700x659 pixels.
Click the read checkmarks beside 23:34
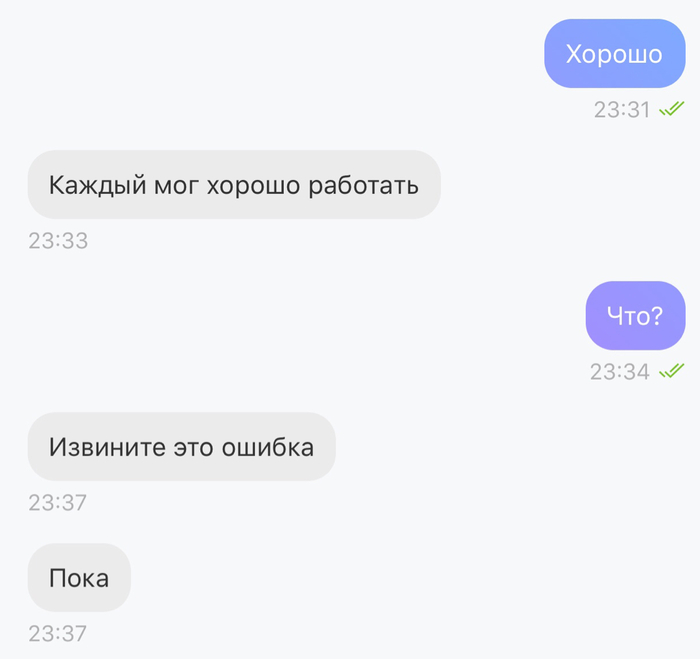point(671,371)
